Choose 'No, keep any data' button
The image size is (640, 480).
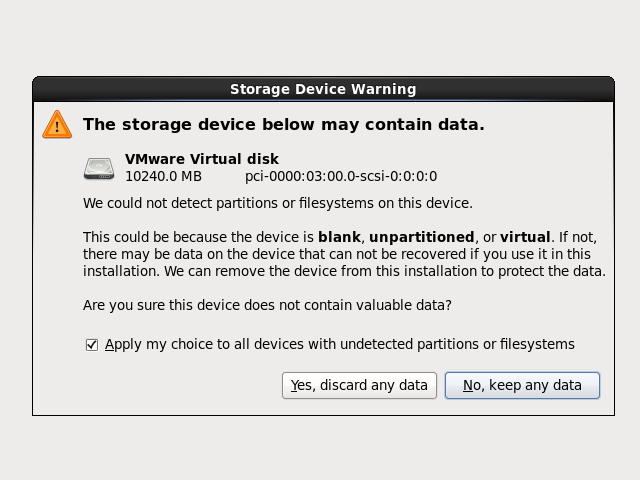(x=522, y=385)
